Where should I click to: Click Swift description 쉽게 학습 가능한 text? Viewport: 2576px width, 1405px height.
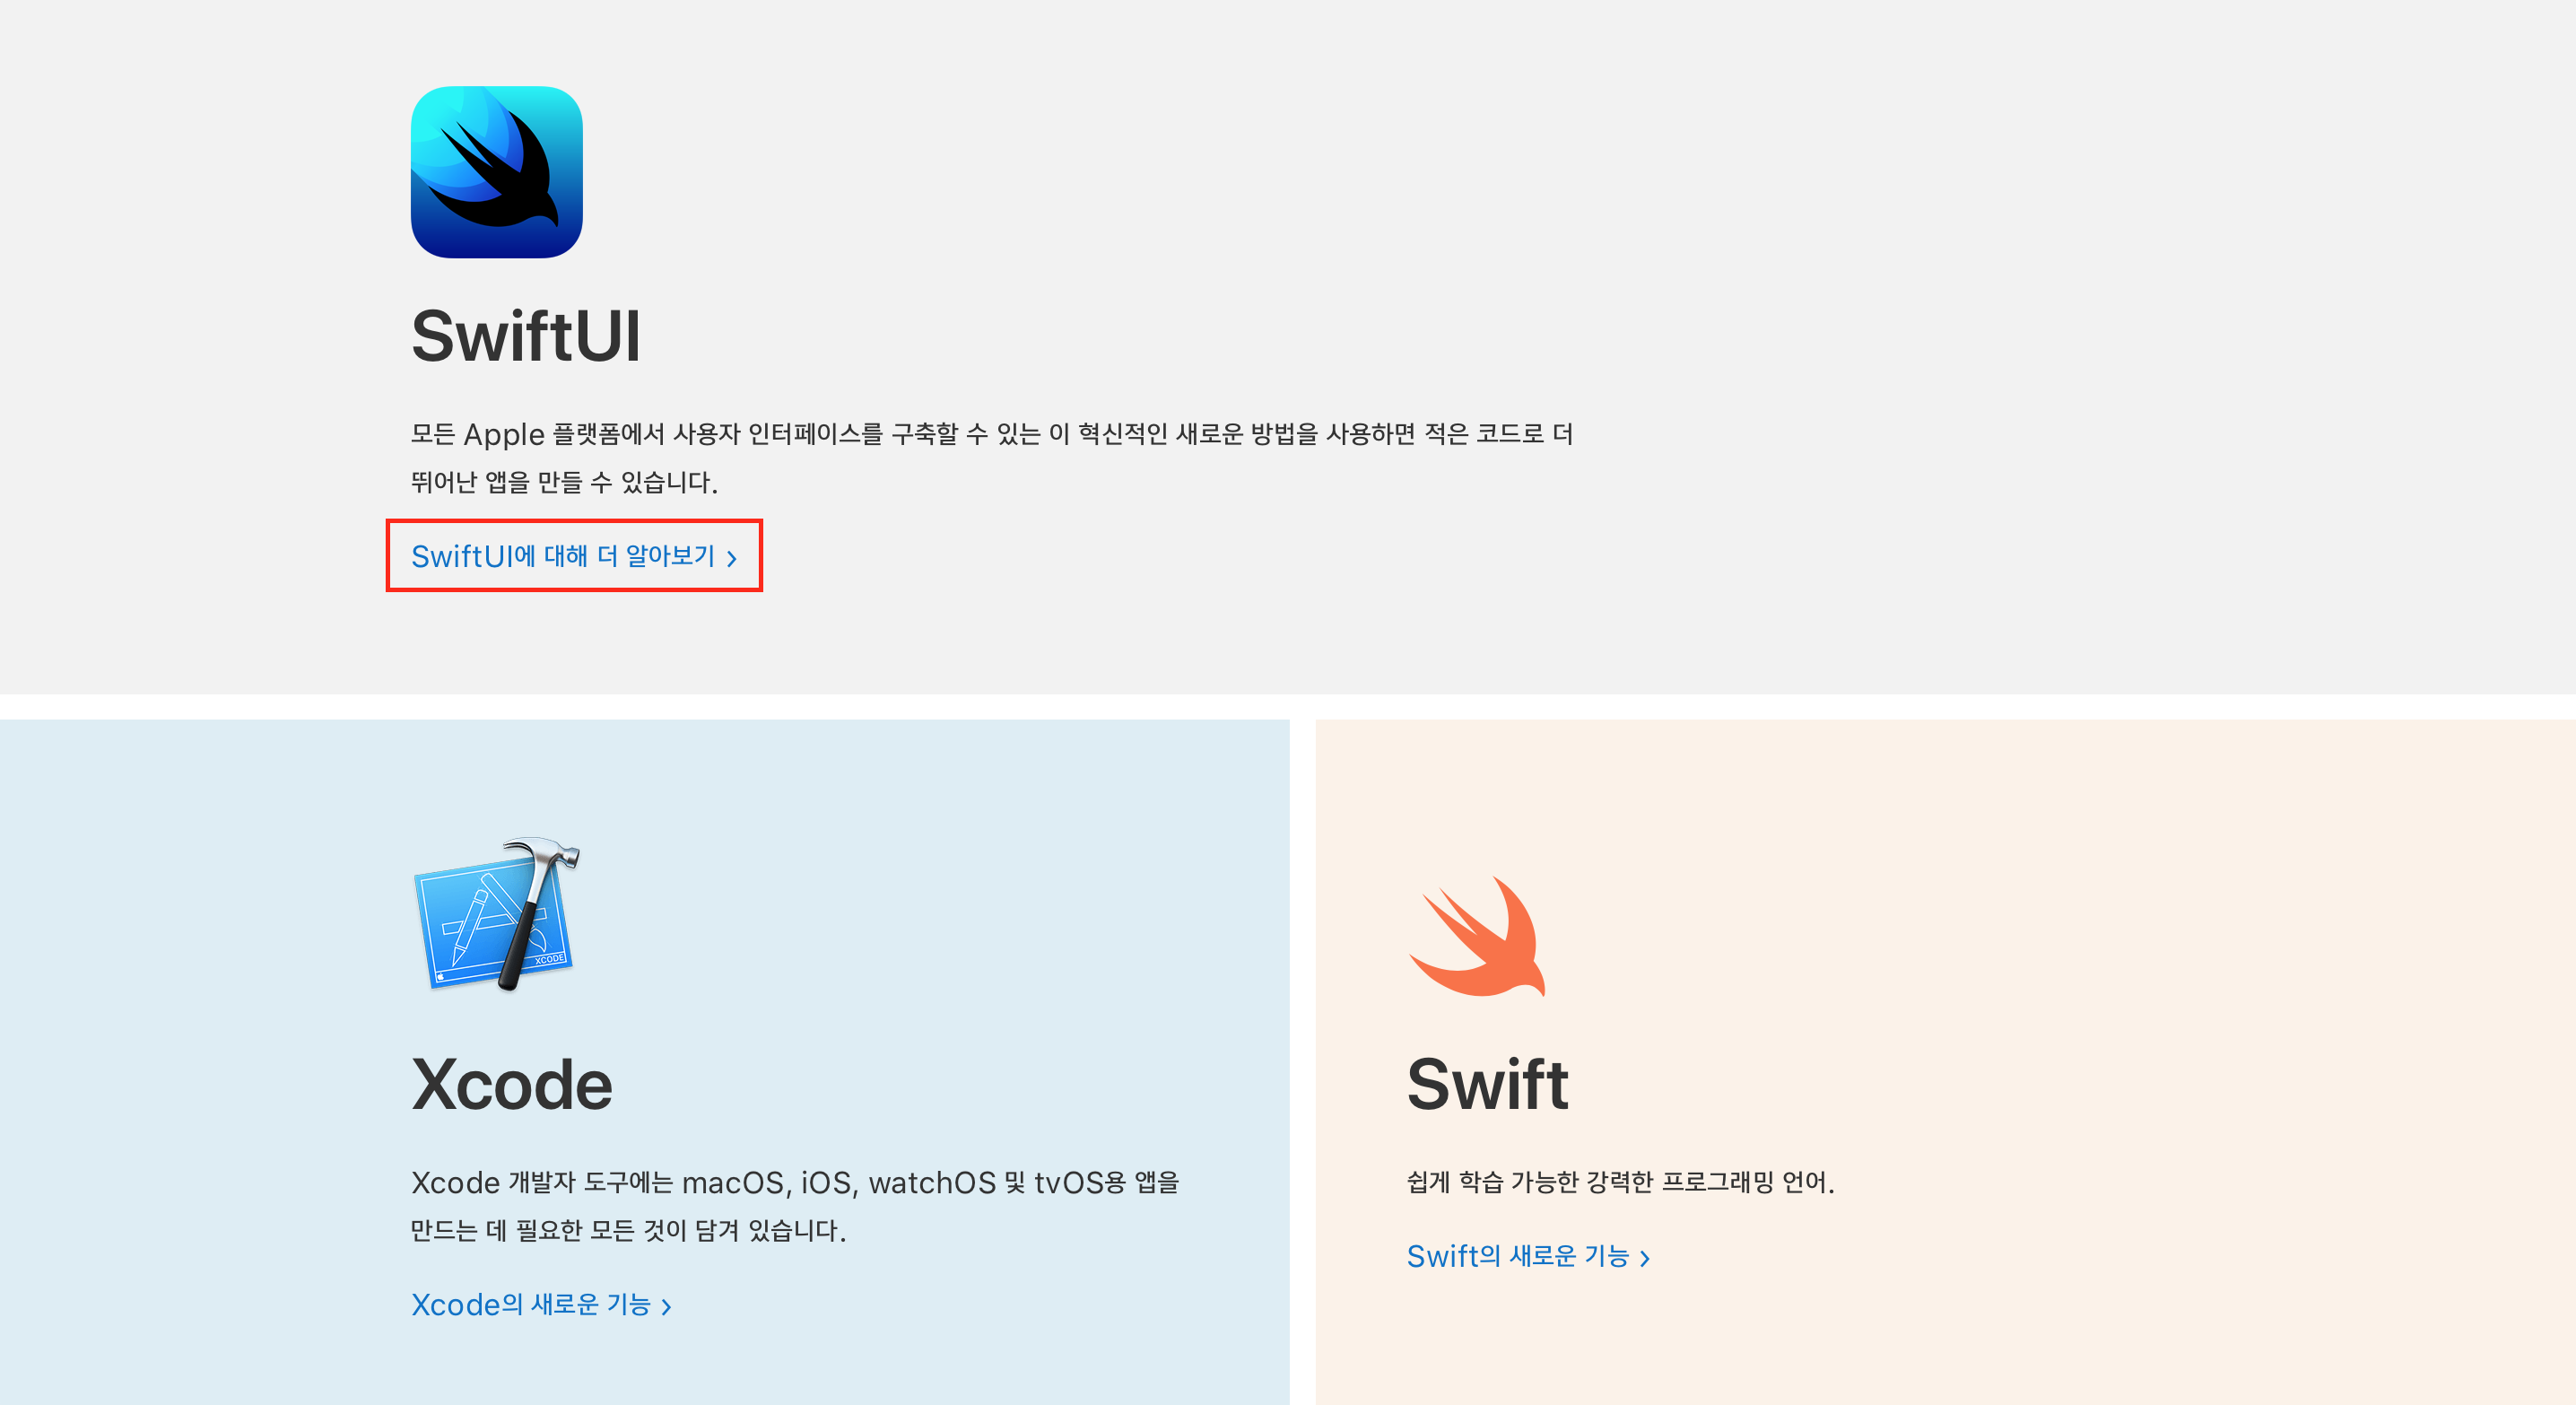pyautogui.click(x=1620, y=1182)
